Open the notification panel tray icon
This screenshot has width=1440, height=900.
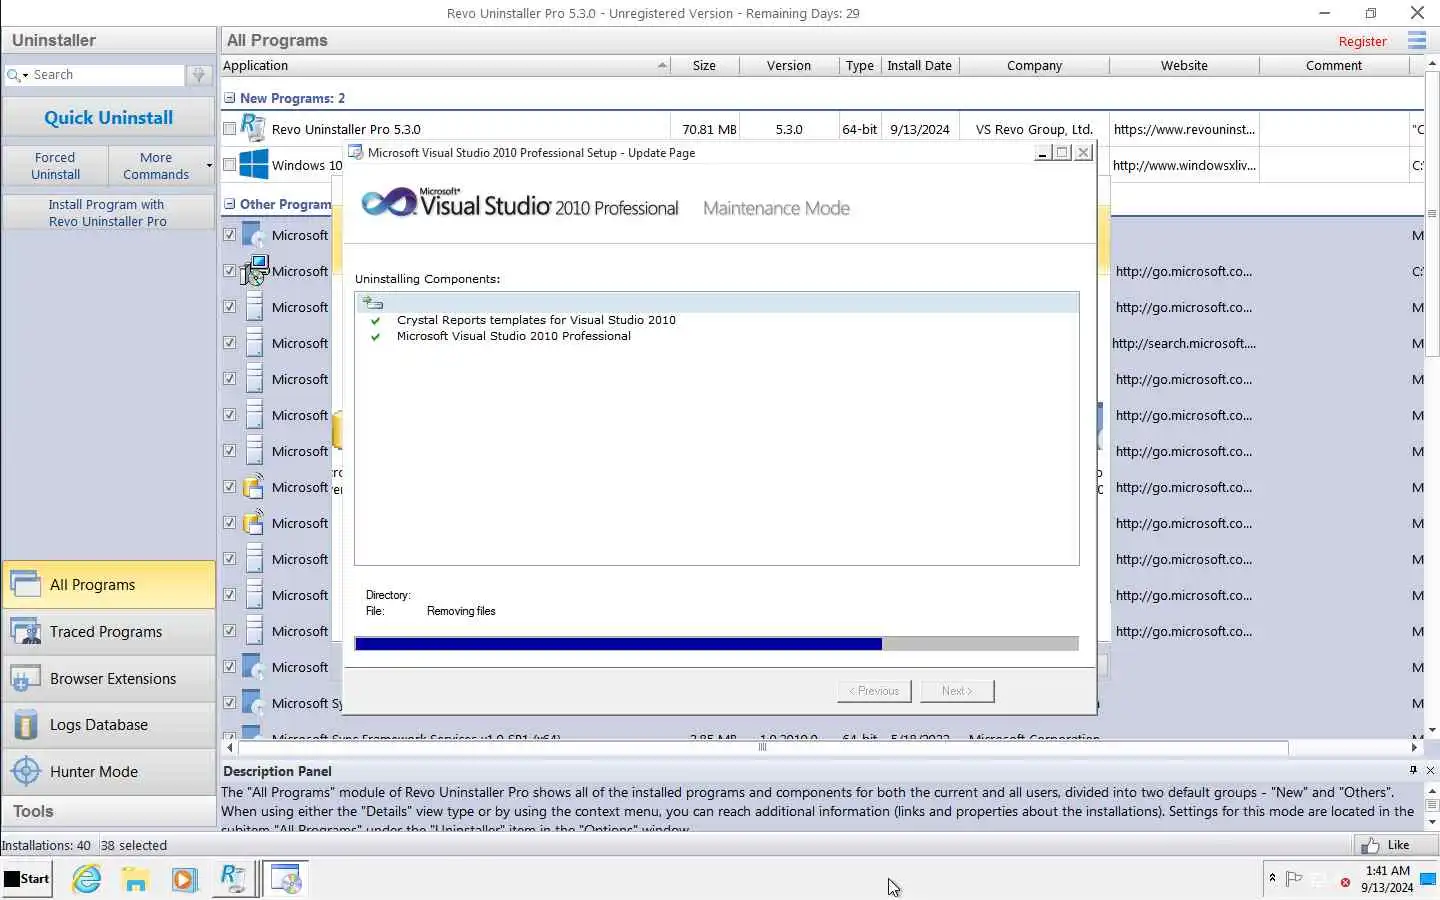click(1428, 880)
